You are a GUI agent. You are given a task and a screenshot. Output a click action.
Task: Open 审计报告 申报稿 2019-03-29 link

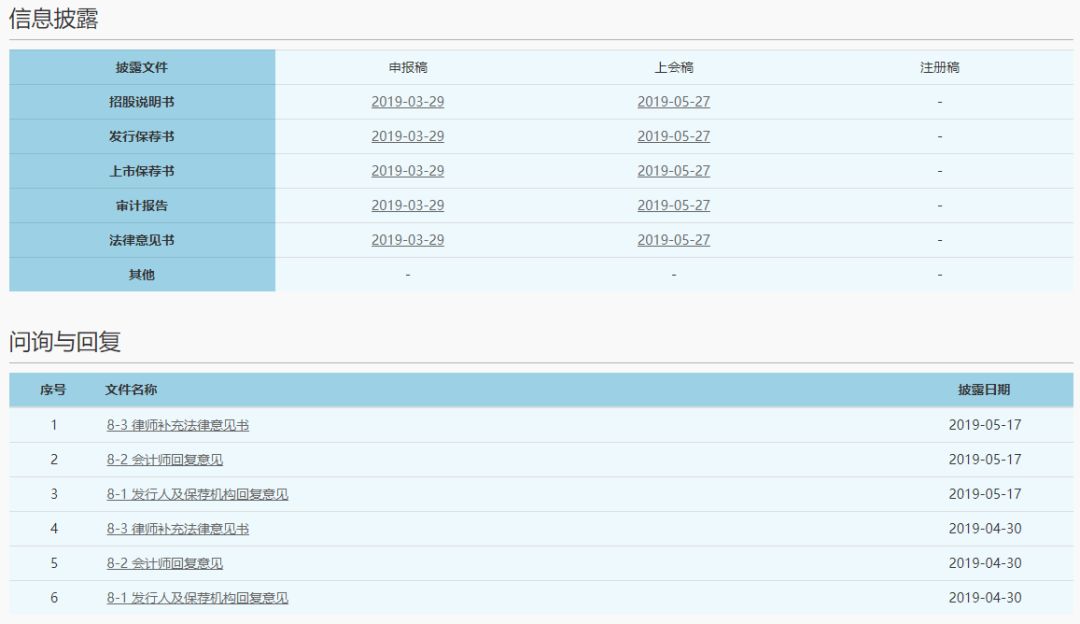408,205
